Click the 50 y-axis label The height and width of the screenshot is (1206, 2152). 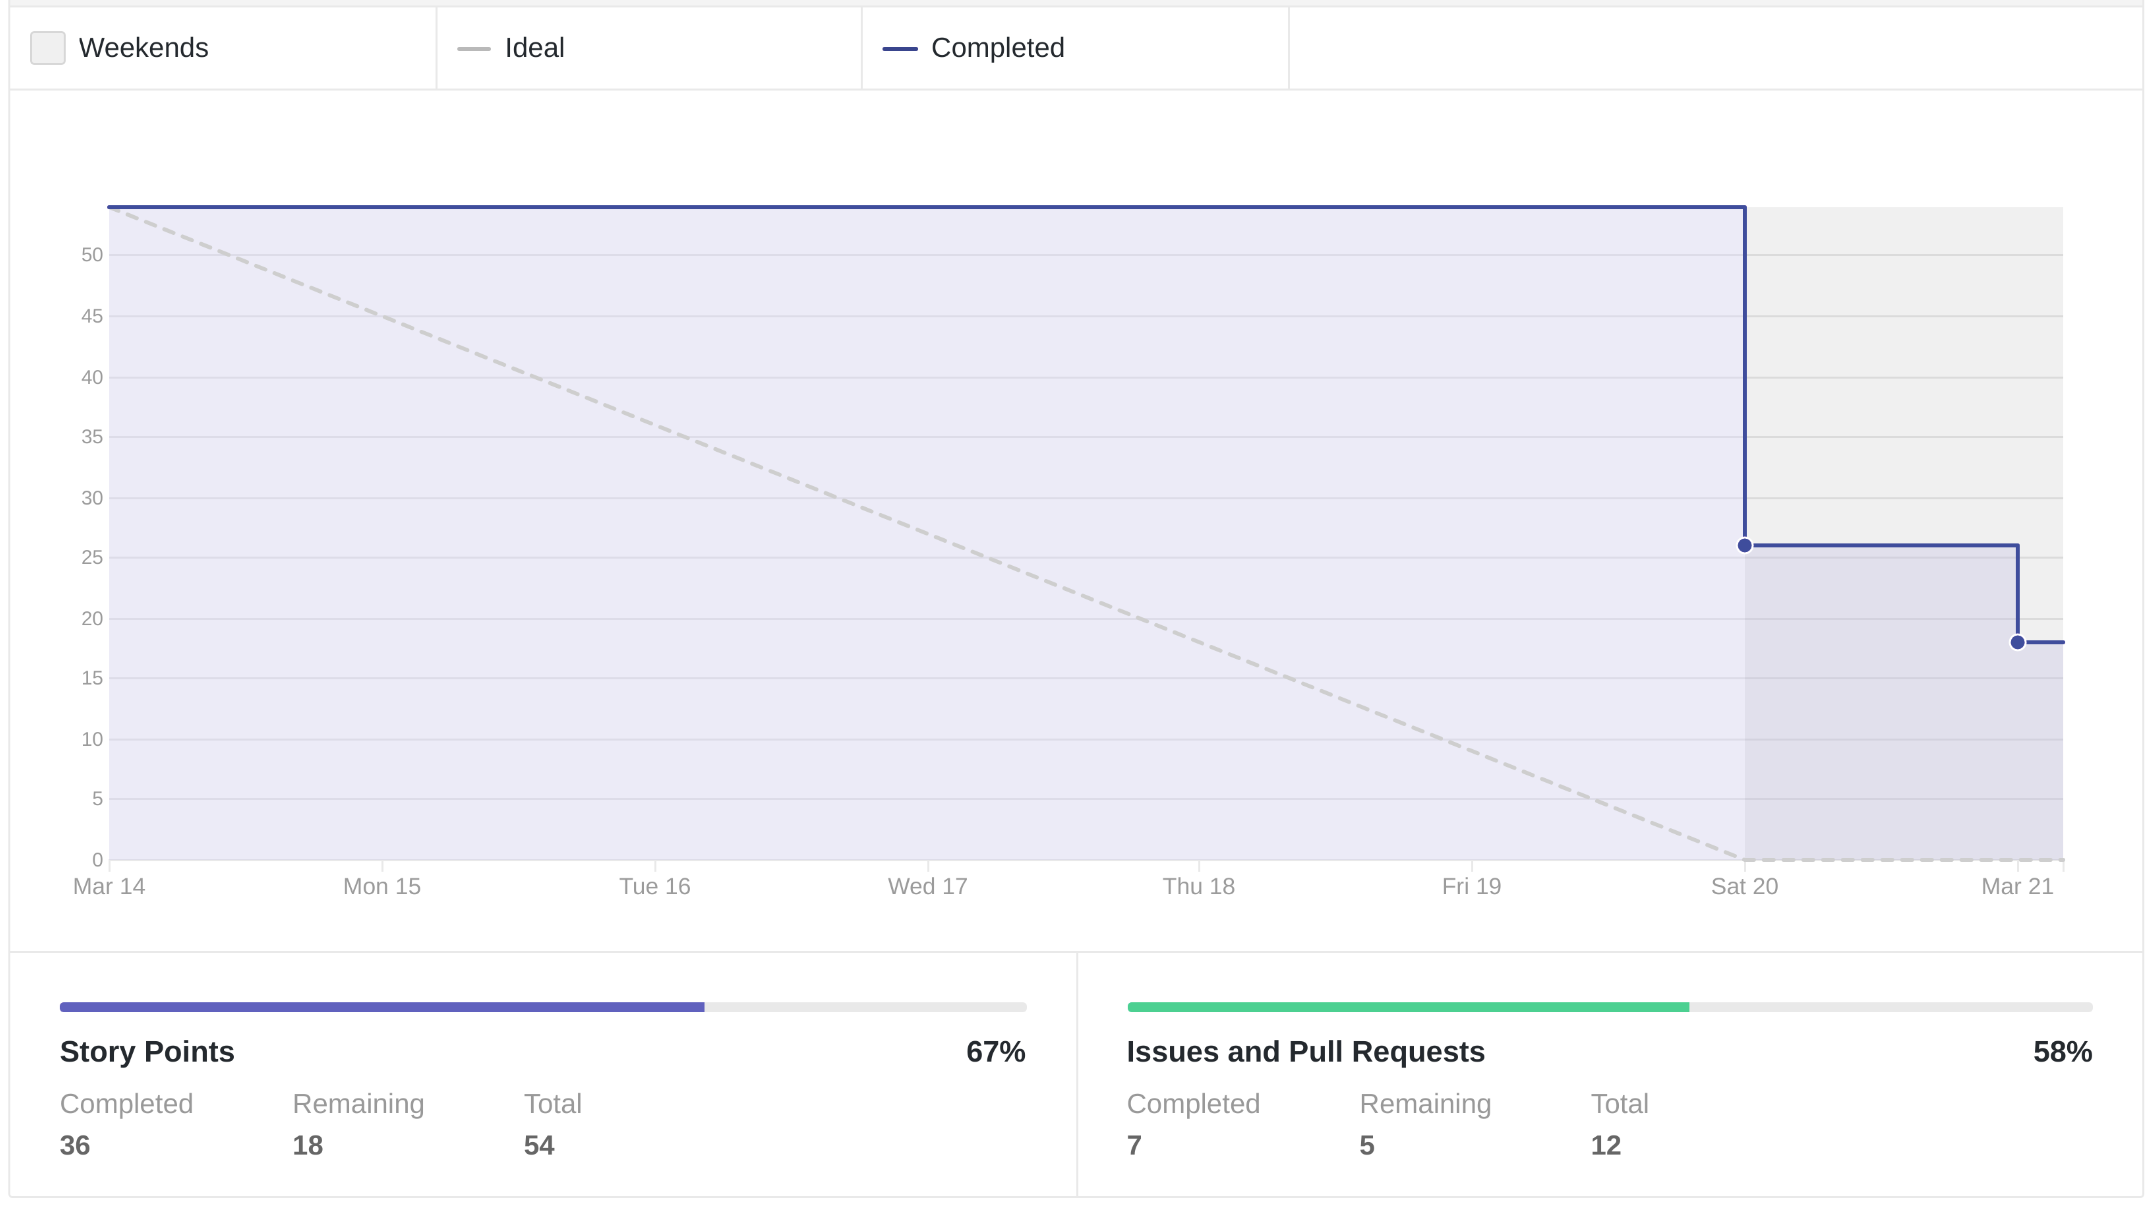[x=92, y=255]
